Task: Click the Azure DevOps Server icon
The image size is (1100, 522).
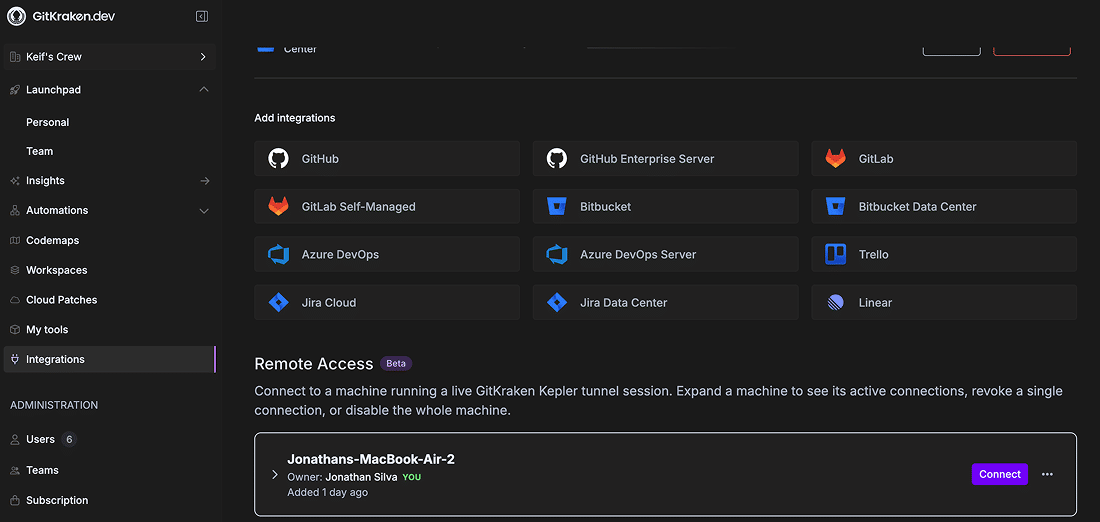Action: pos(557,254)
